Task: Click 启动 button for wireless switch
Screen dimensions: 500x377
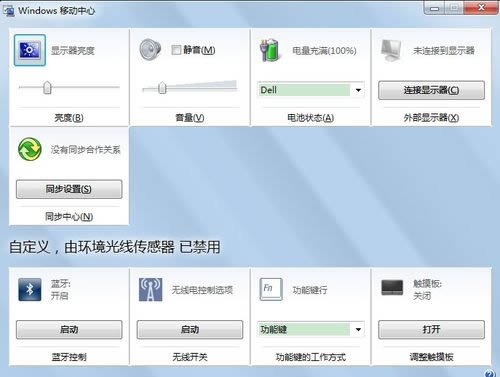Action: (x=190, y=330)
